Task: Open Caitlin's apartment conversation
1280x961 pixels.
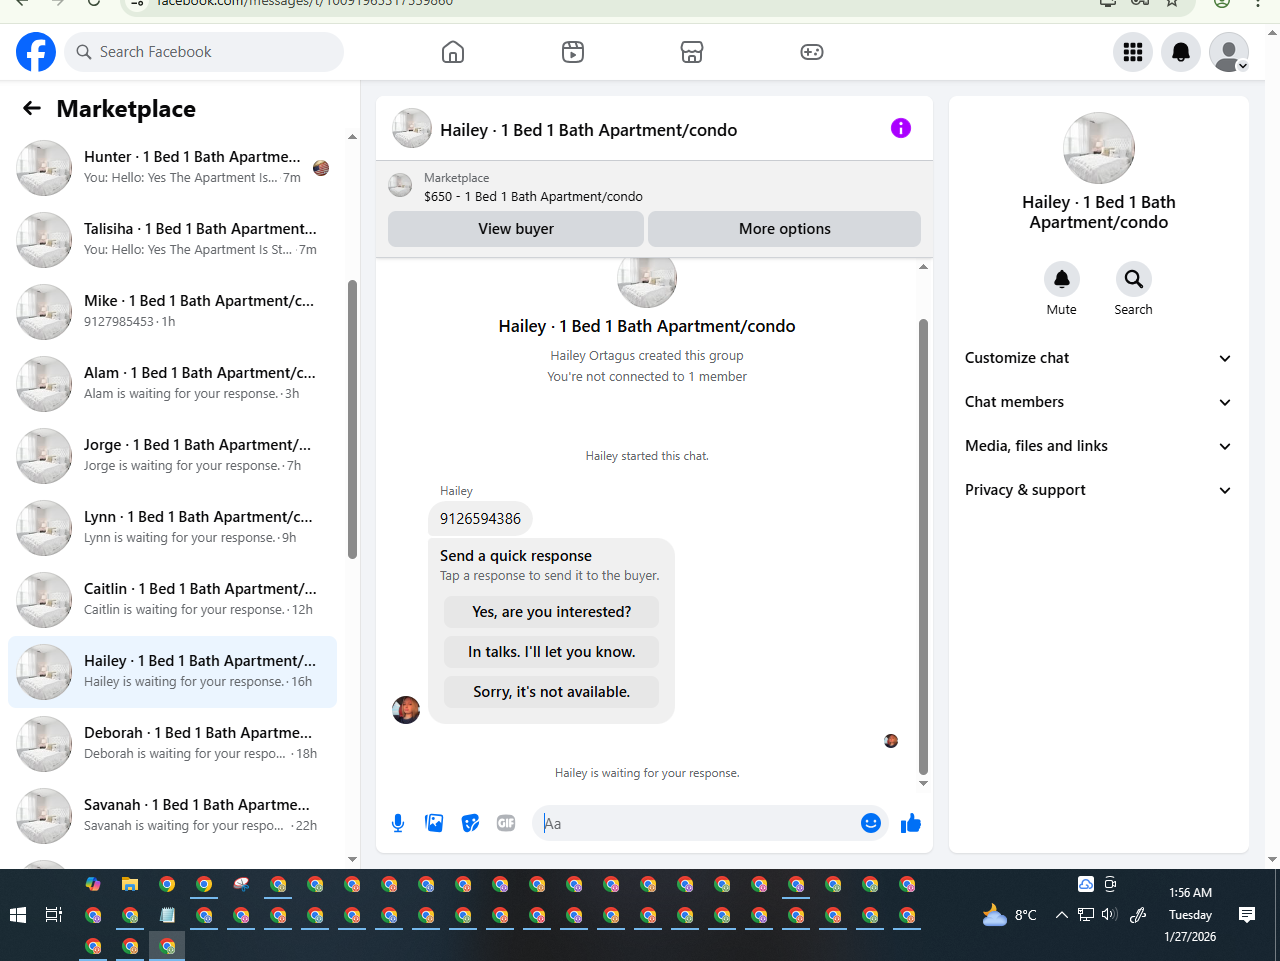Action: click(172, 600)
